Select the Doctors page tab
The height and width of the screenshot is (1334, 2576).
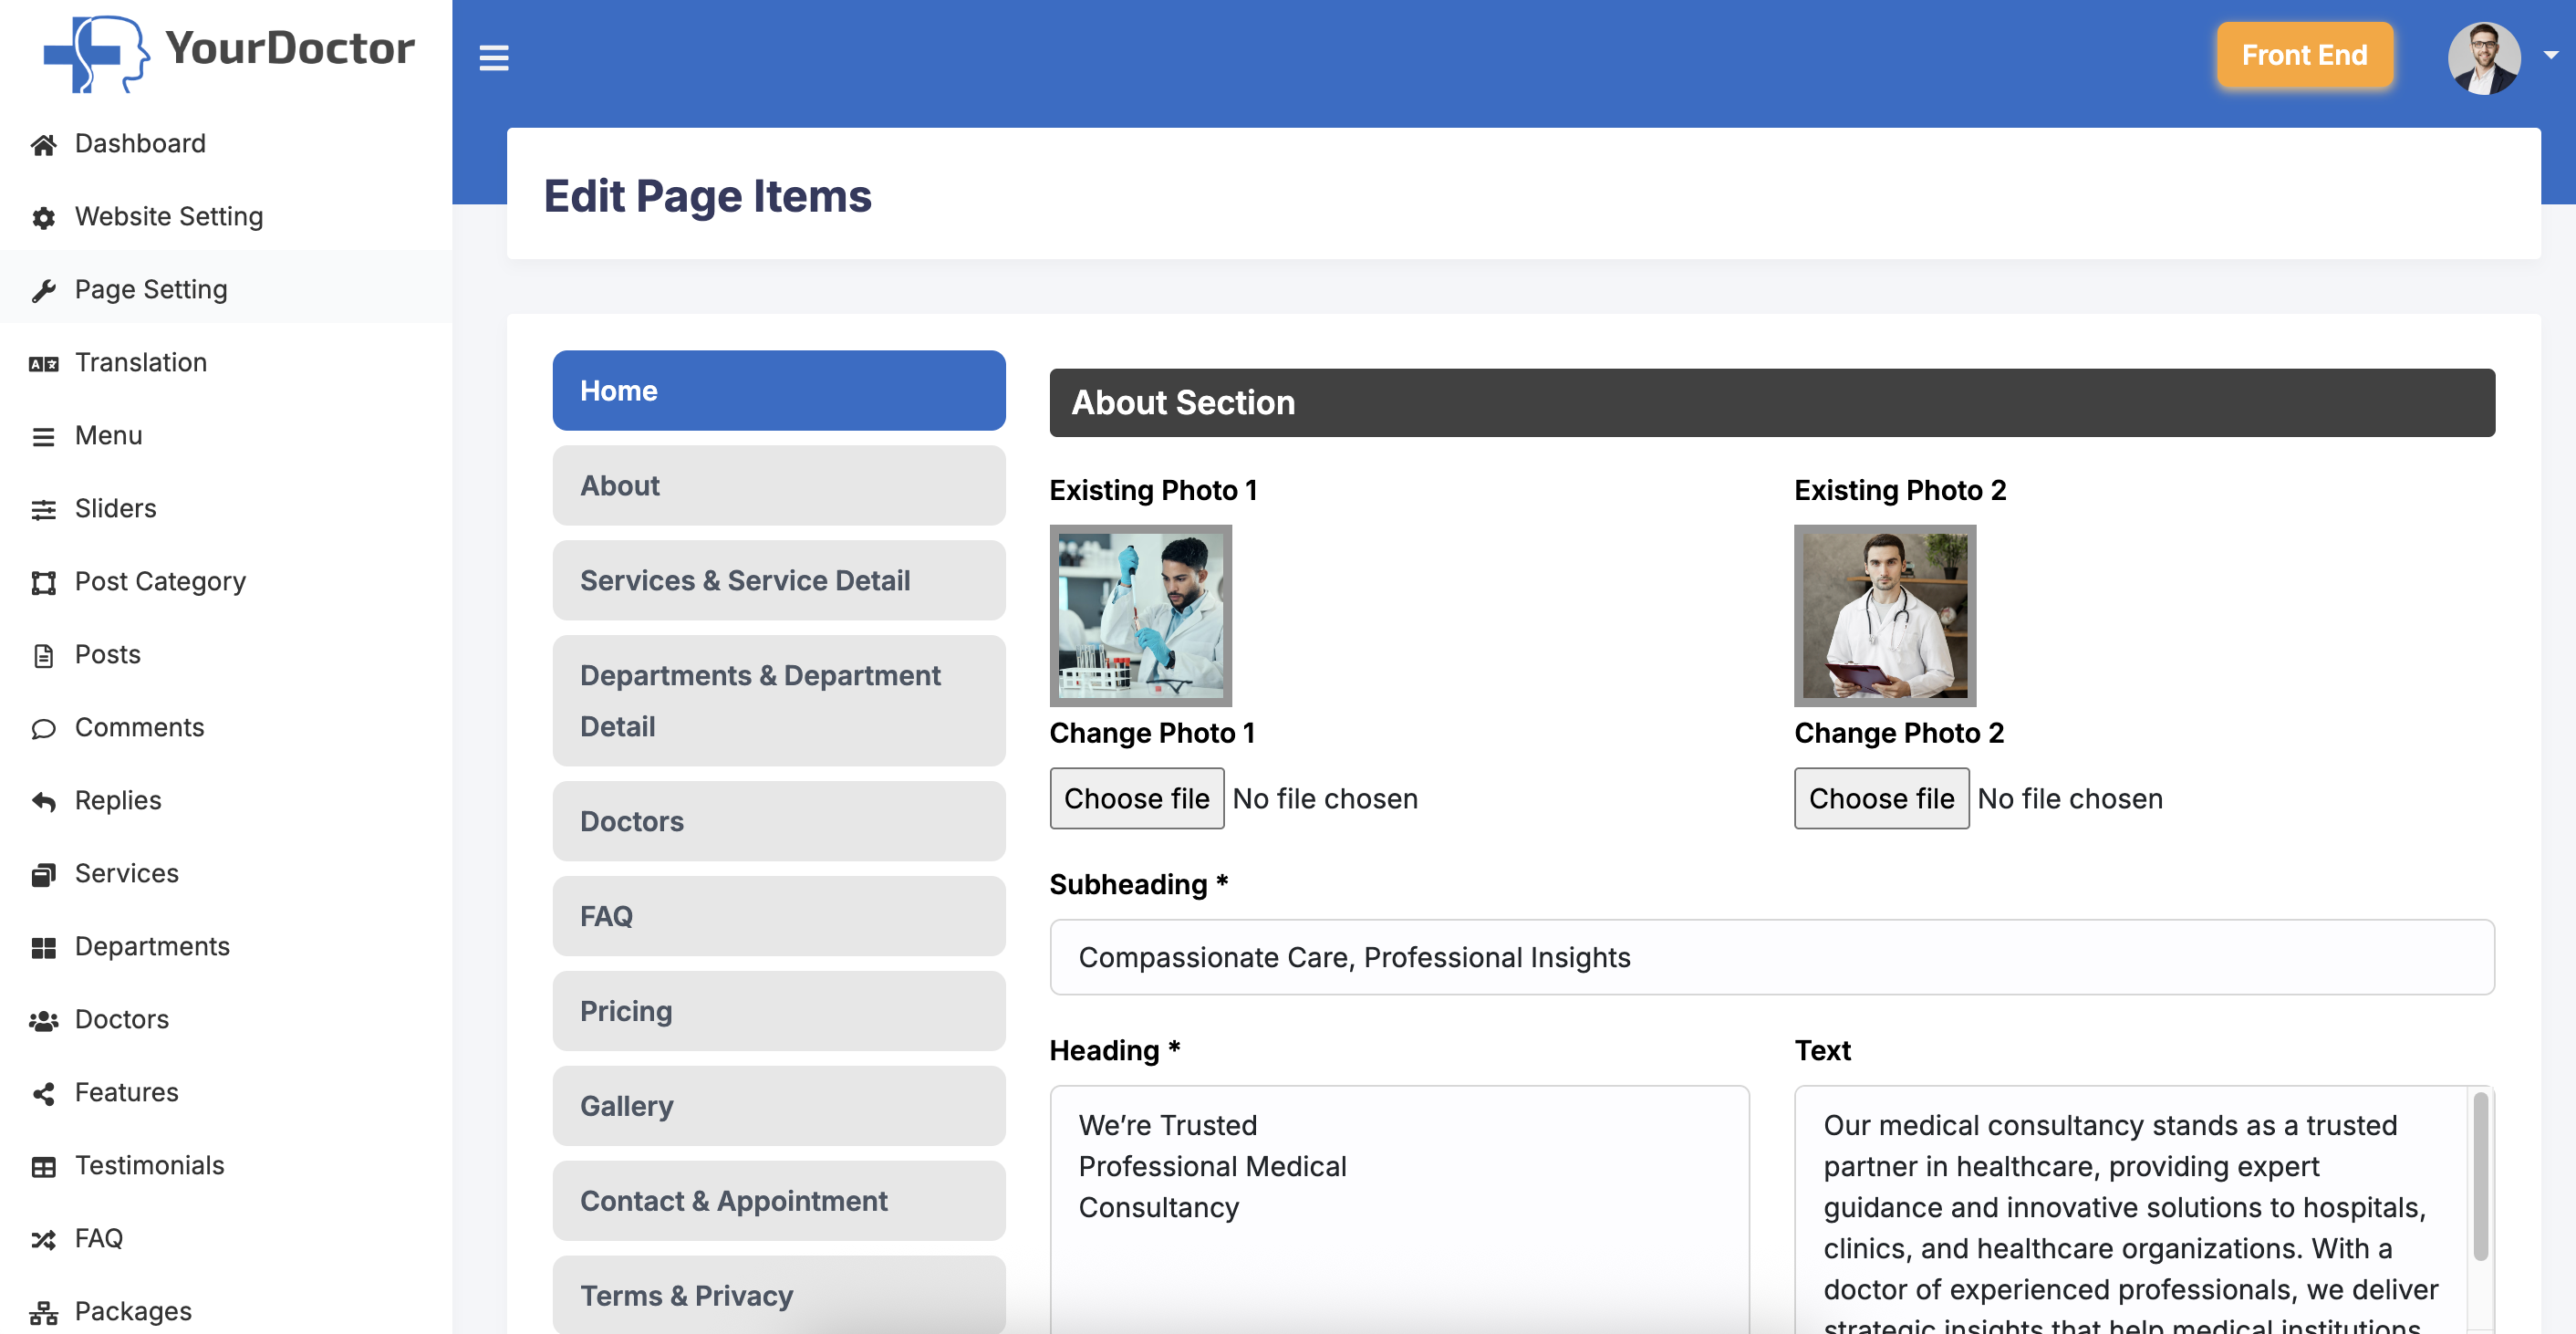click(x=779, y=821)
